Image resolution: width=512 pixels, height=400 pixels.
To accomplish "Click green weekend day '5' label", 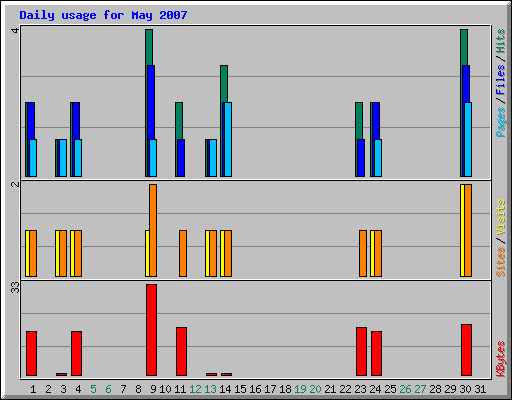I will click(x=93, y=389).
